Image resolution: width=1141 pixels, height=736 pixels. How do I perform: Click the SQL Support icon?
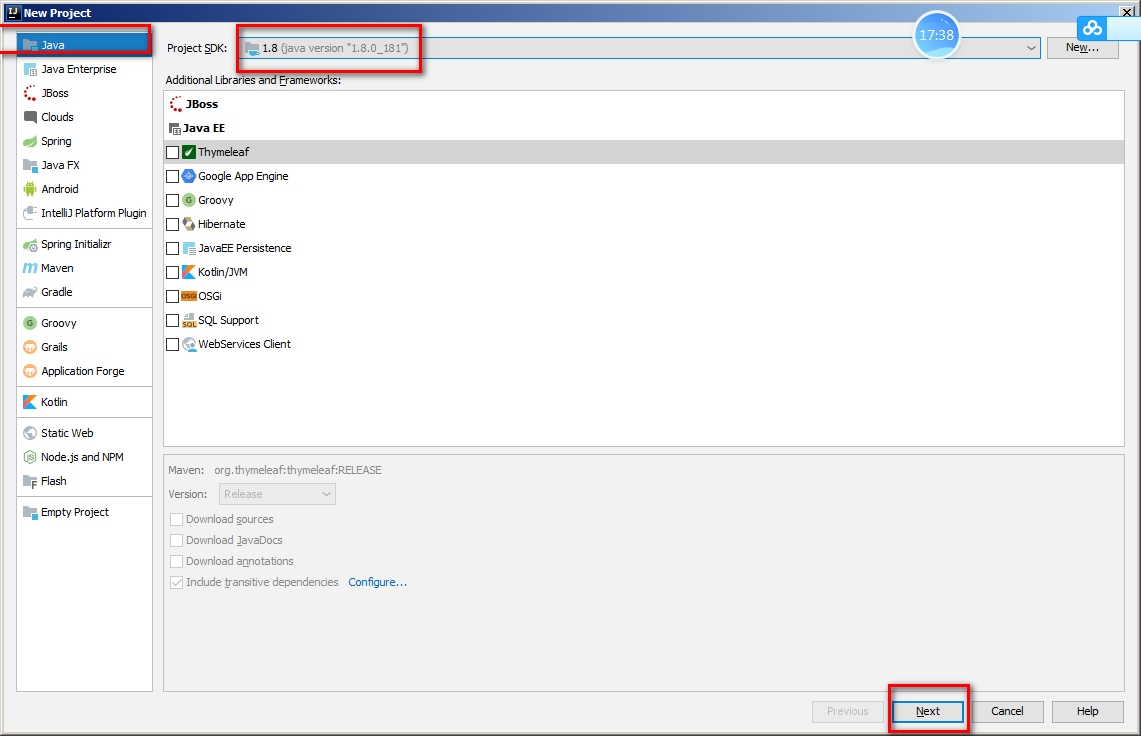(x=189, y=320)
